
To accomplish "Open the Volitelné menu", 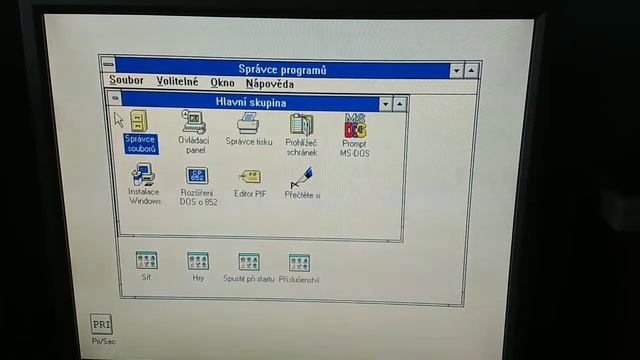I will (x=177, y=82).
